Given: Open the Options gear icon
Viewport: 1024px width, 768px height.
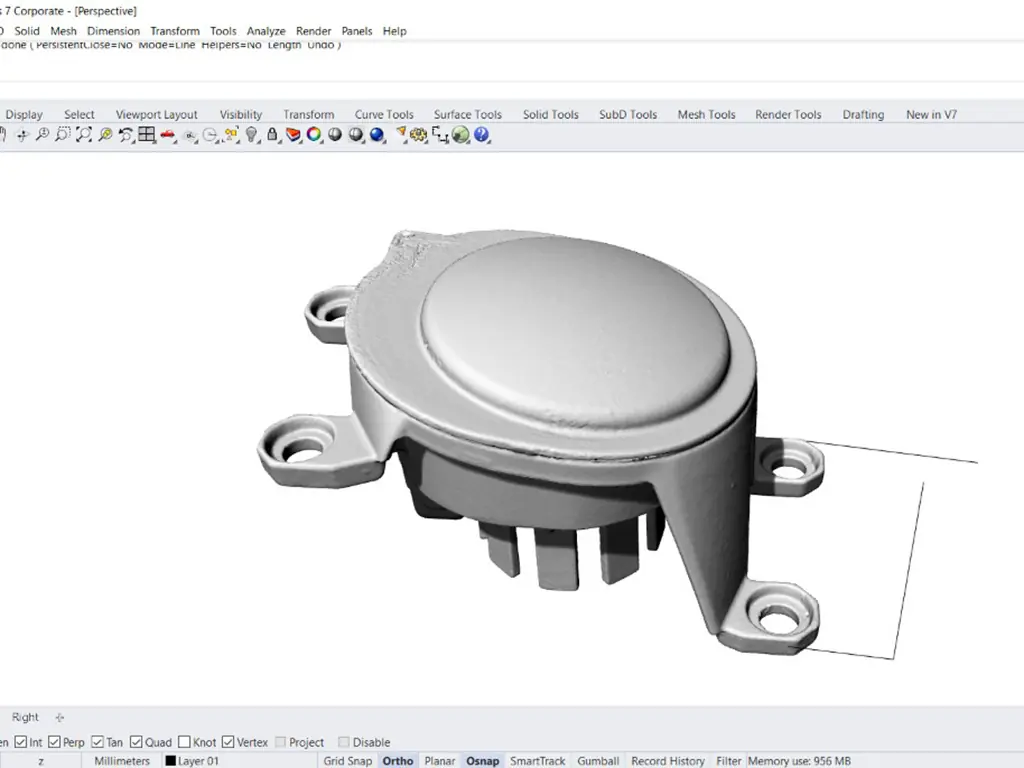Looking at the screenshot, I should [418, 135].
